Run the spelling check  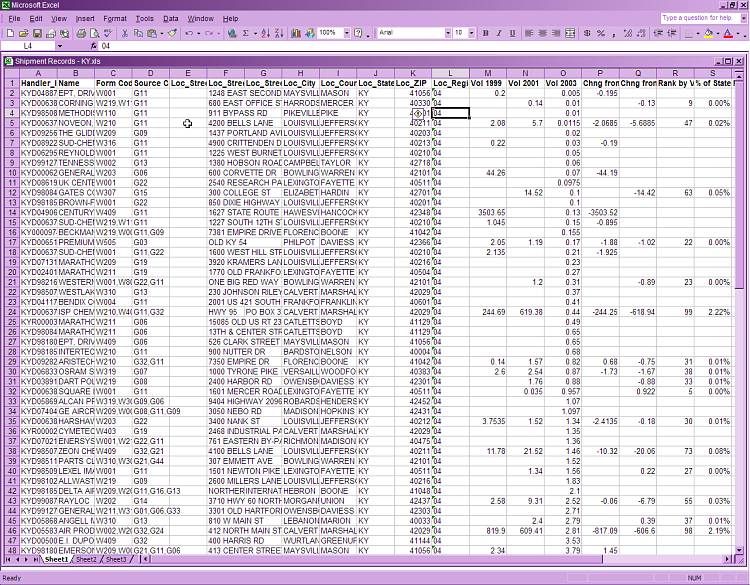coord(108,33)
